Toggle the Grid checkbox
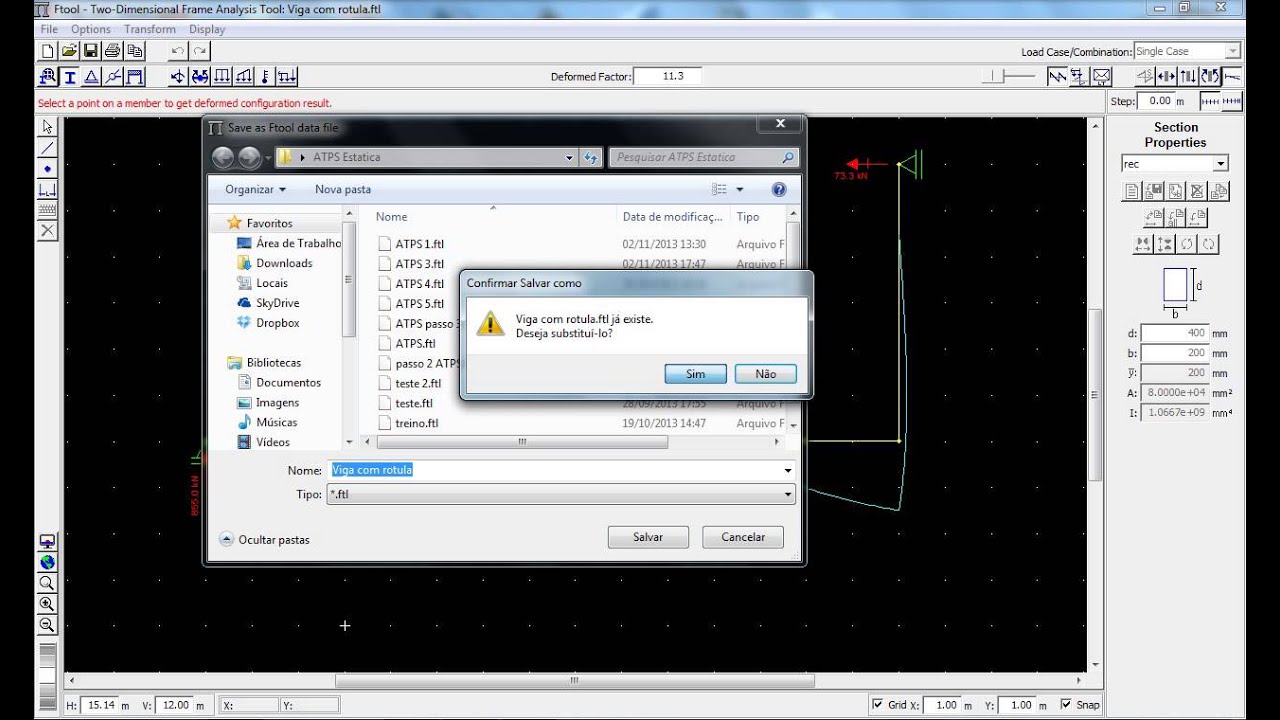The height and width of the screenshot is (720, 1280). 877,705
